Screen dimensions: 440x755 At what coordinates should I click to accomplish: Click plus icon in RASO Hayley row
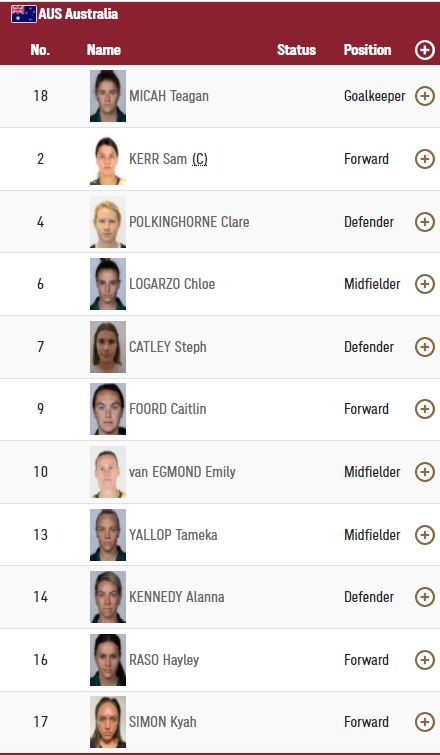pyautogui.click(x=425, y=660)
